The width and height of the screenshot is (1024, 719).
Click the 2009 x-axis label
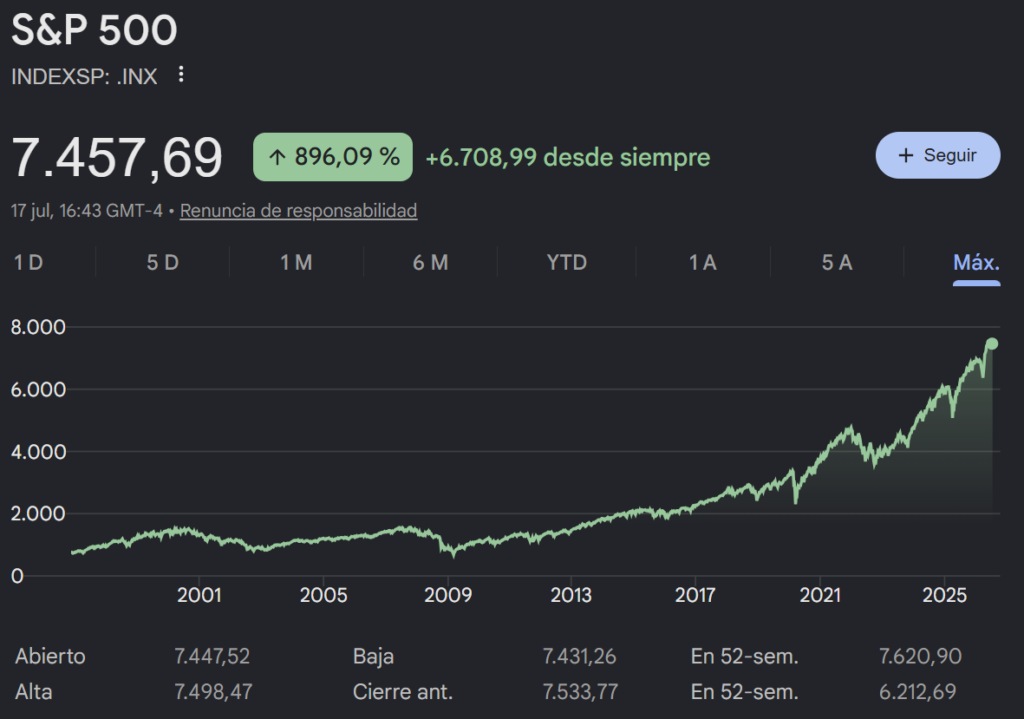(448, 595)
